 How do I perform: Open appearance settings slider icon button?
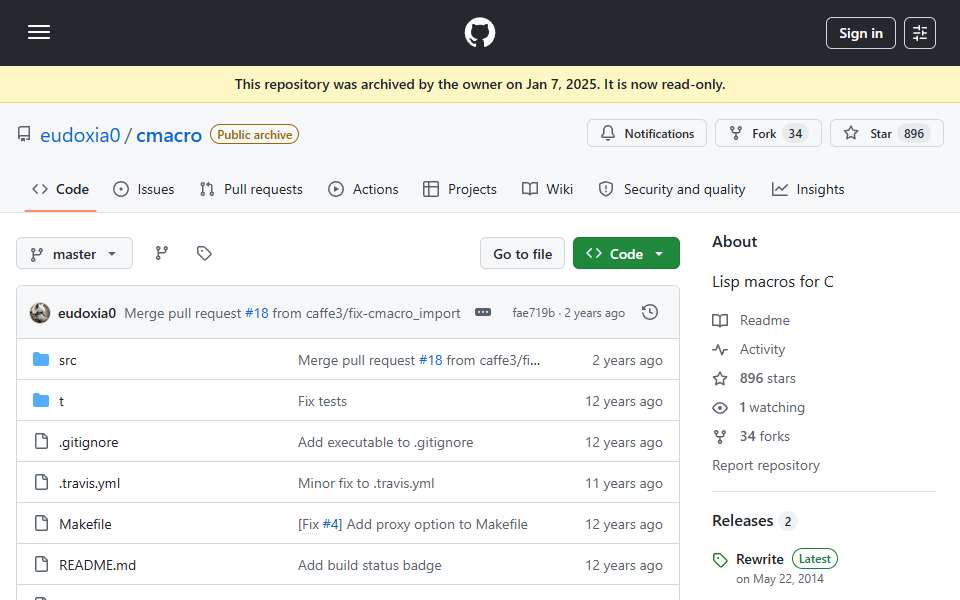click(920, 33)
